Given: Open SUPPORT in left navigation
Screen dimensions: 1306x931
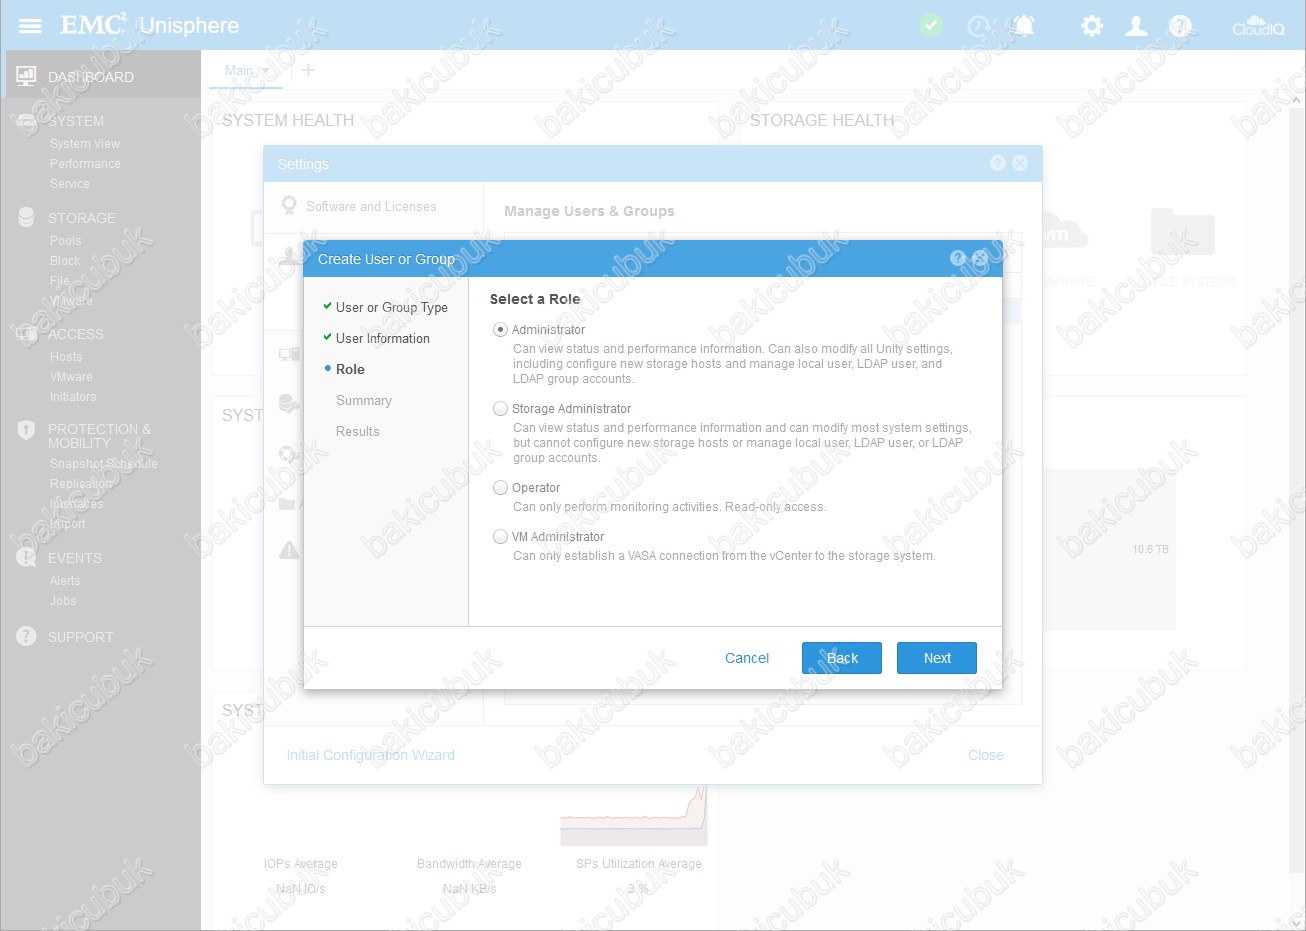Looking at the screenshot, I should [81, 637].
